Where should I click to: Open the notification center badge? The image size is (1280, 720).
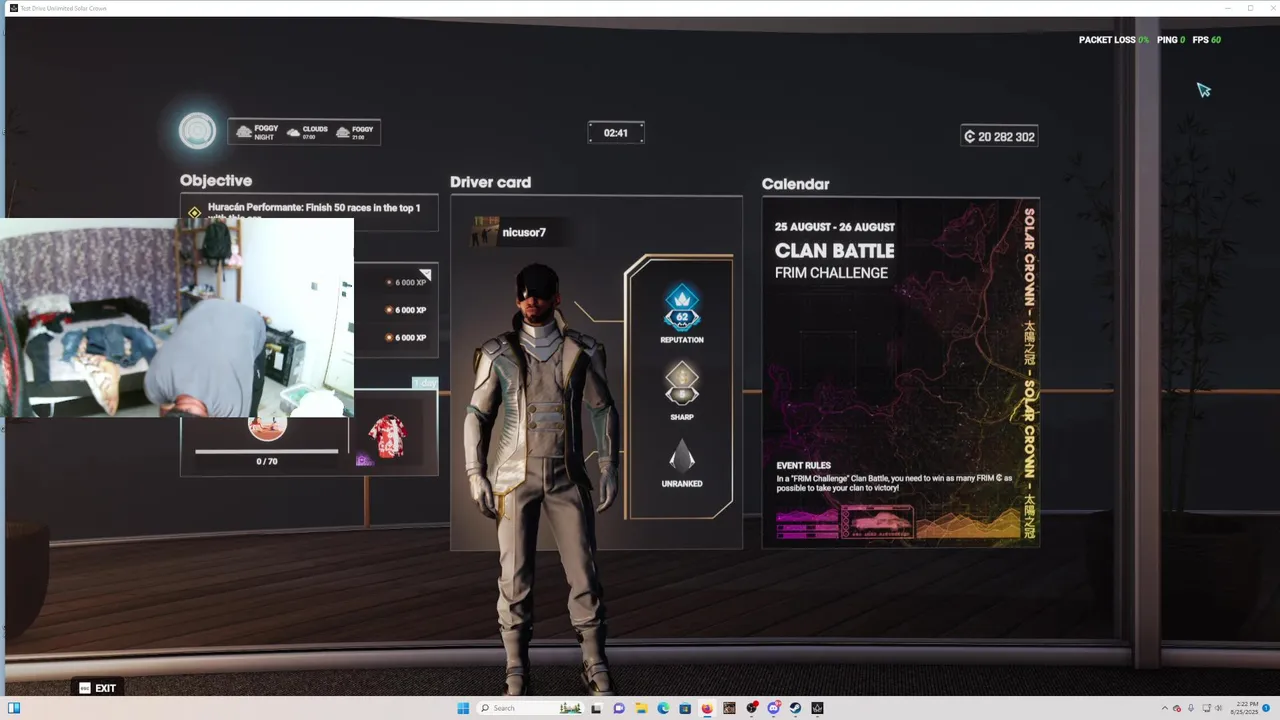[x=1267, y=708]
